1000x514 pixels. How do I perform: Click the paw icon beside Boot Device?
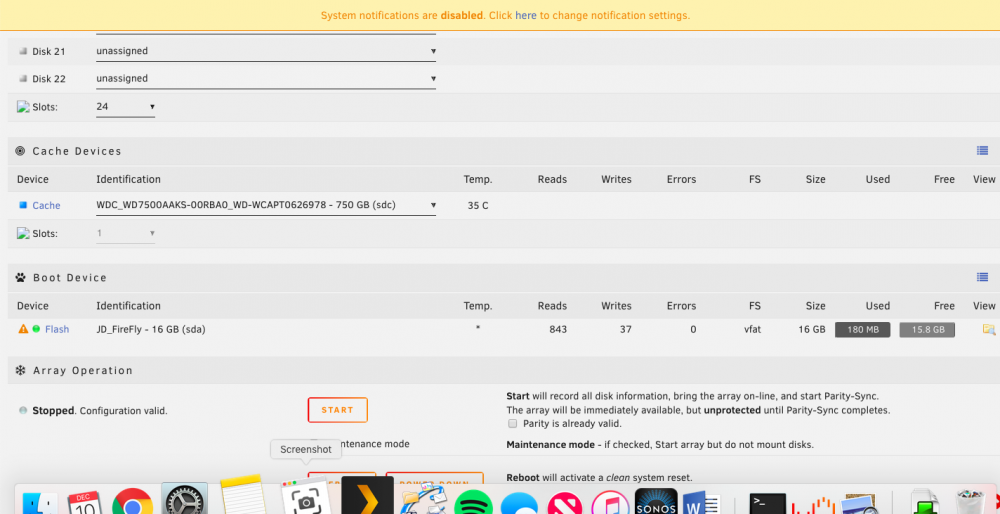pyautogui.click(x=21, y=277)
